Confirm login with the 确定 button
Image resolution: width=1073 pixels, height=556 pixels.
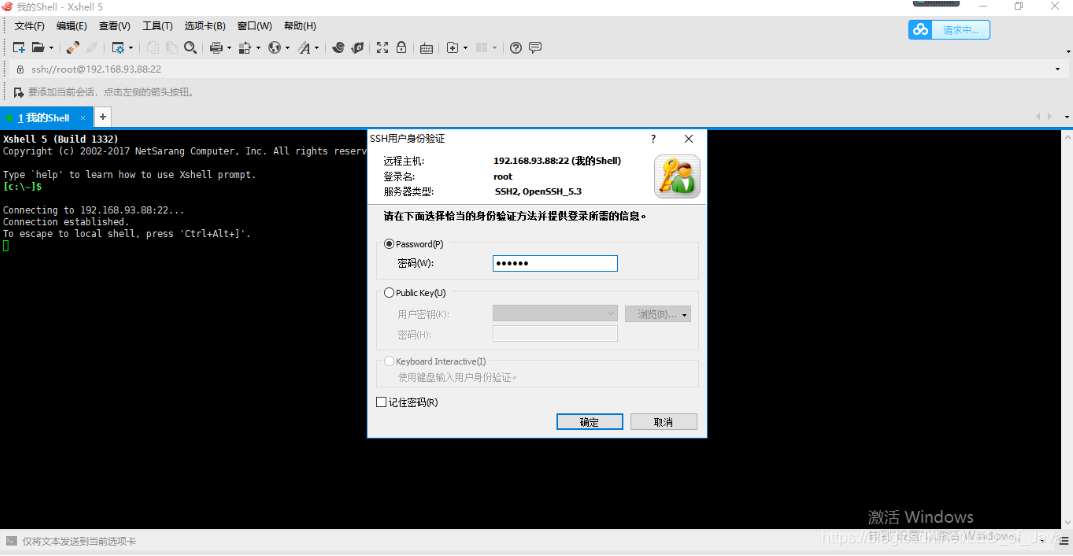[x=589, y=422]
